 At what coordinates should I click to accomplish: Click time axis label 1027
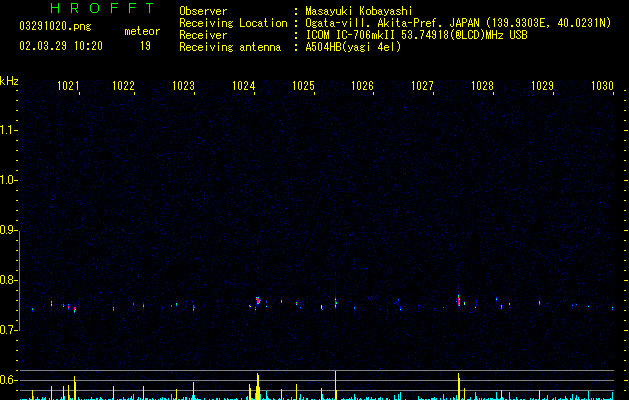422,86
